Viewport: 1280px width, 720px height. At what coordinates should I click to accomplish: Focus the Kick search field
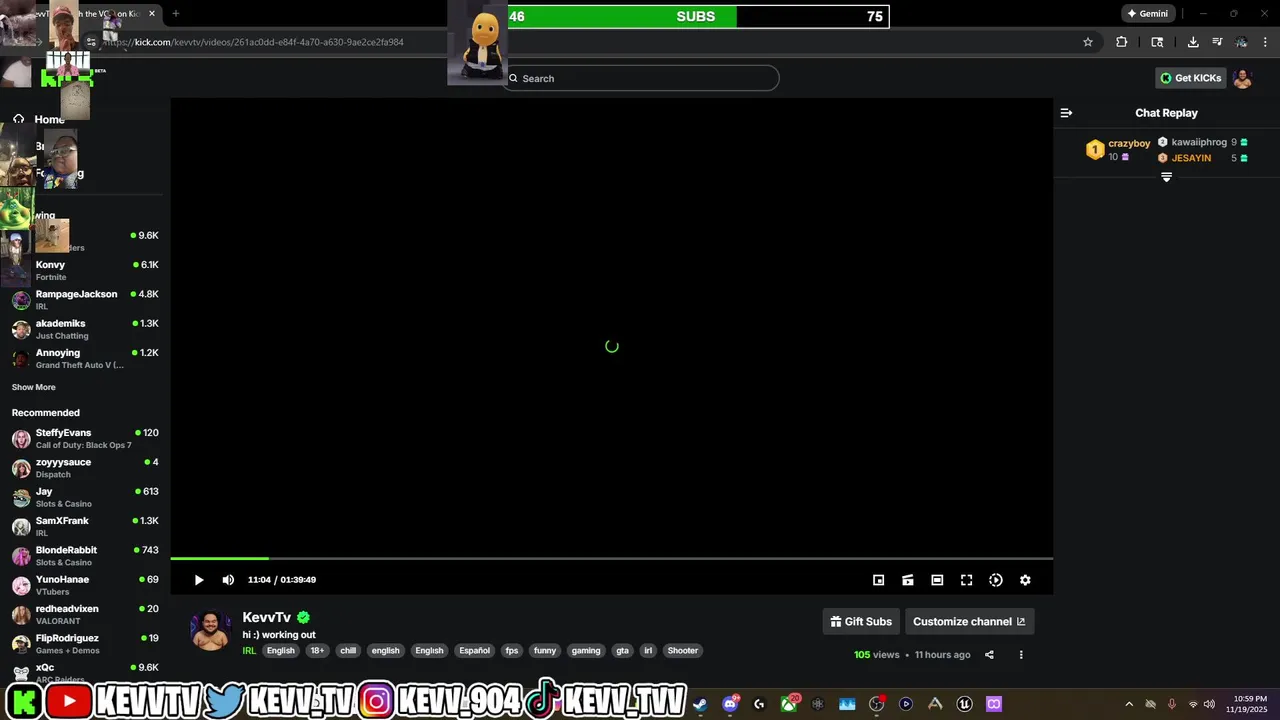click(x=641, y=78)
